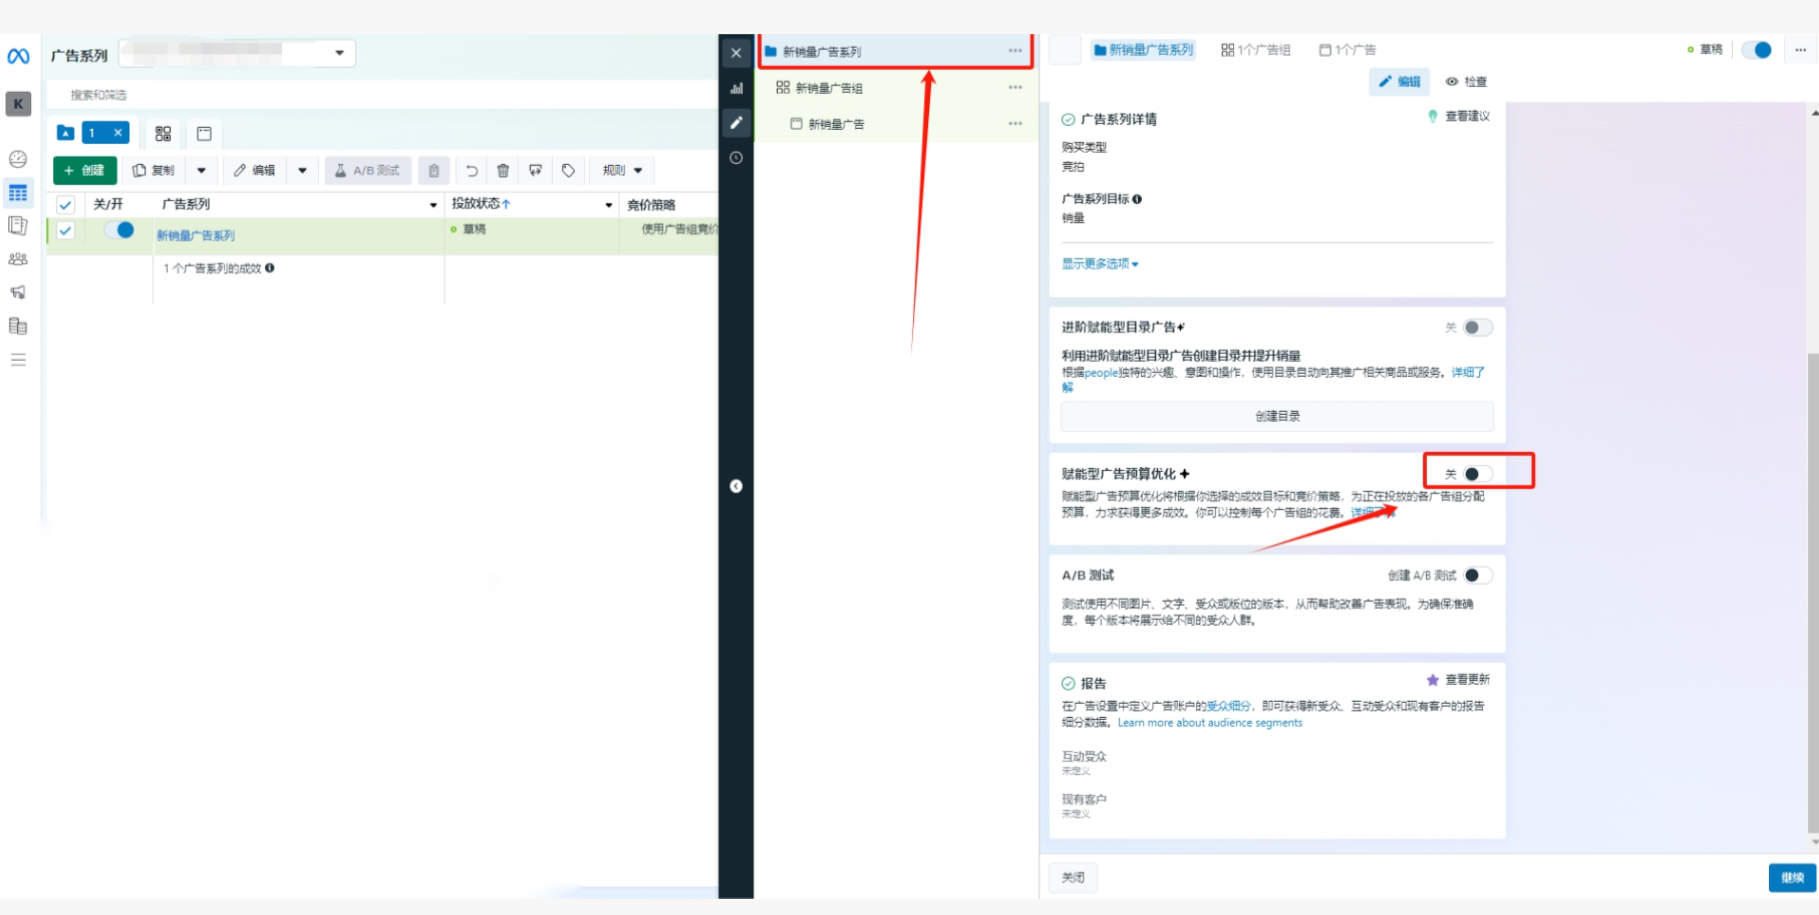Image resolution: width=1819 pixels, height=915 pixels.
Task: Toggle 赋能型广告预算优化 switch
Action: click(x=1477, y=474)
